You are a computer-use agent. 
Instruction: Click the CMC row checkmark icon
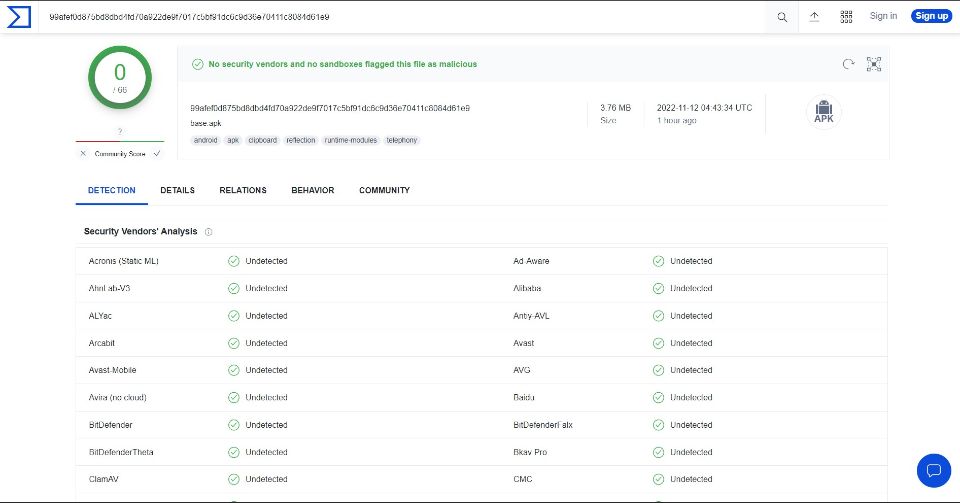658,479
